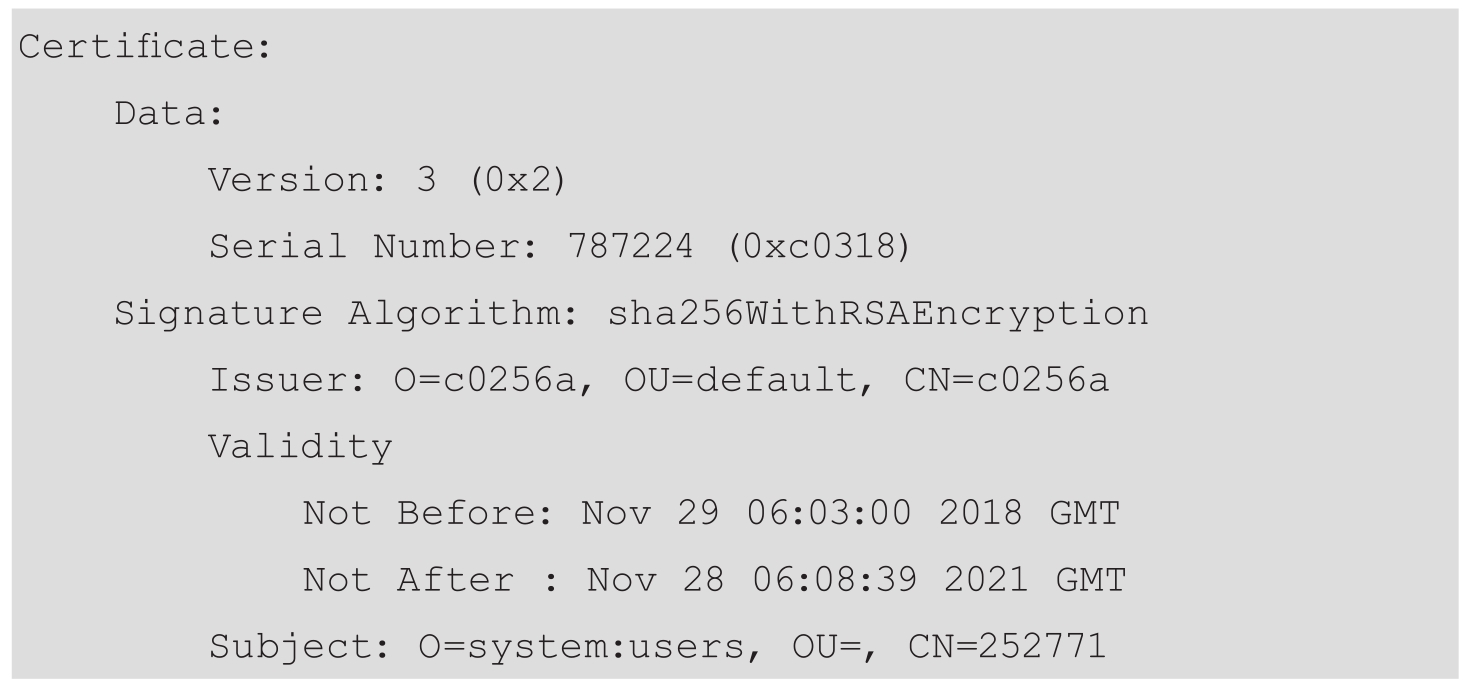Click the "Certificate:" header text
Image resolution: width=1471 pixels, height=687 pixels.
point(145,48)
